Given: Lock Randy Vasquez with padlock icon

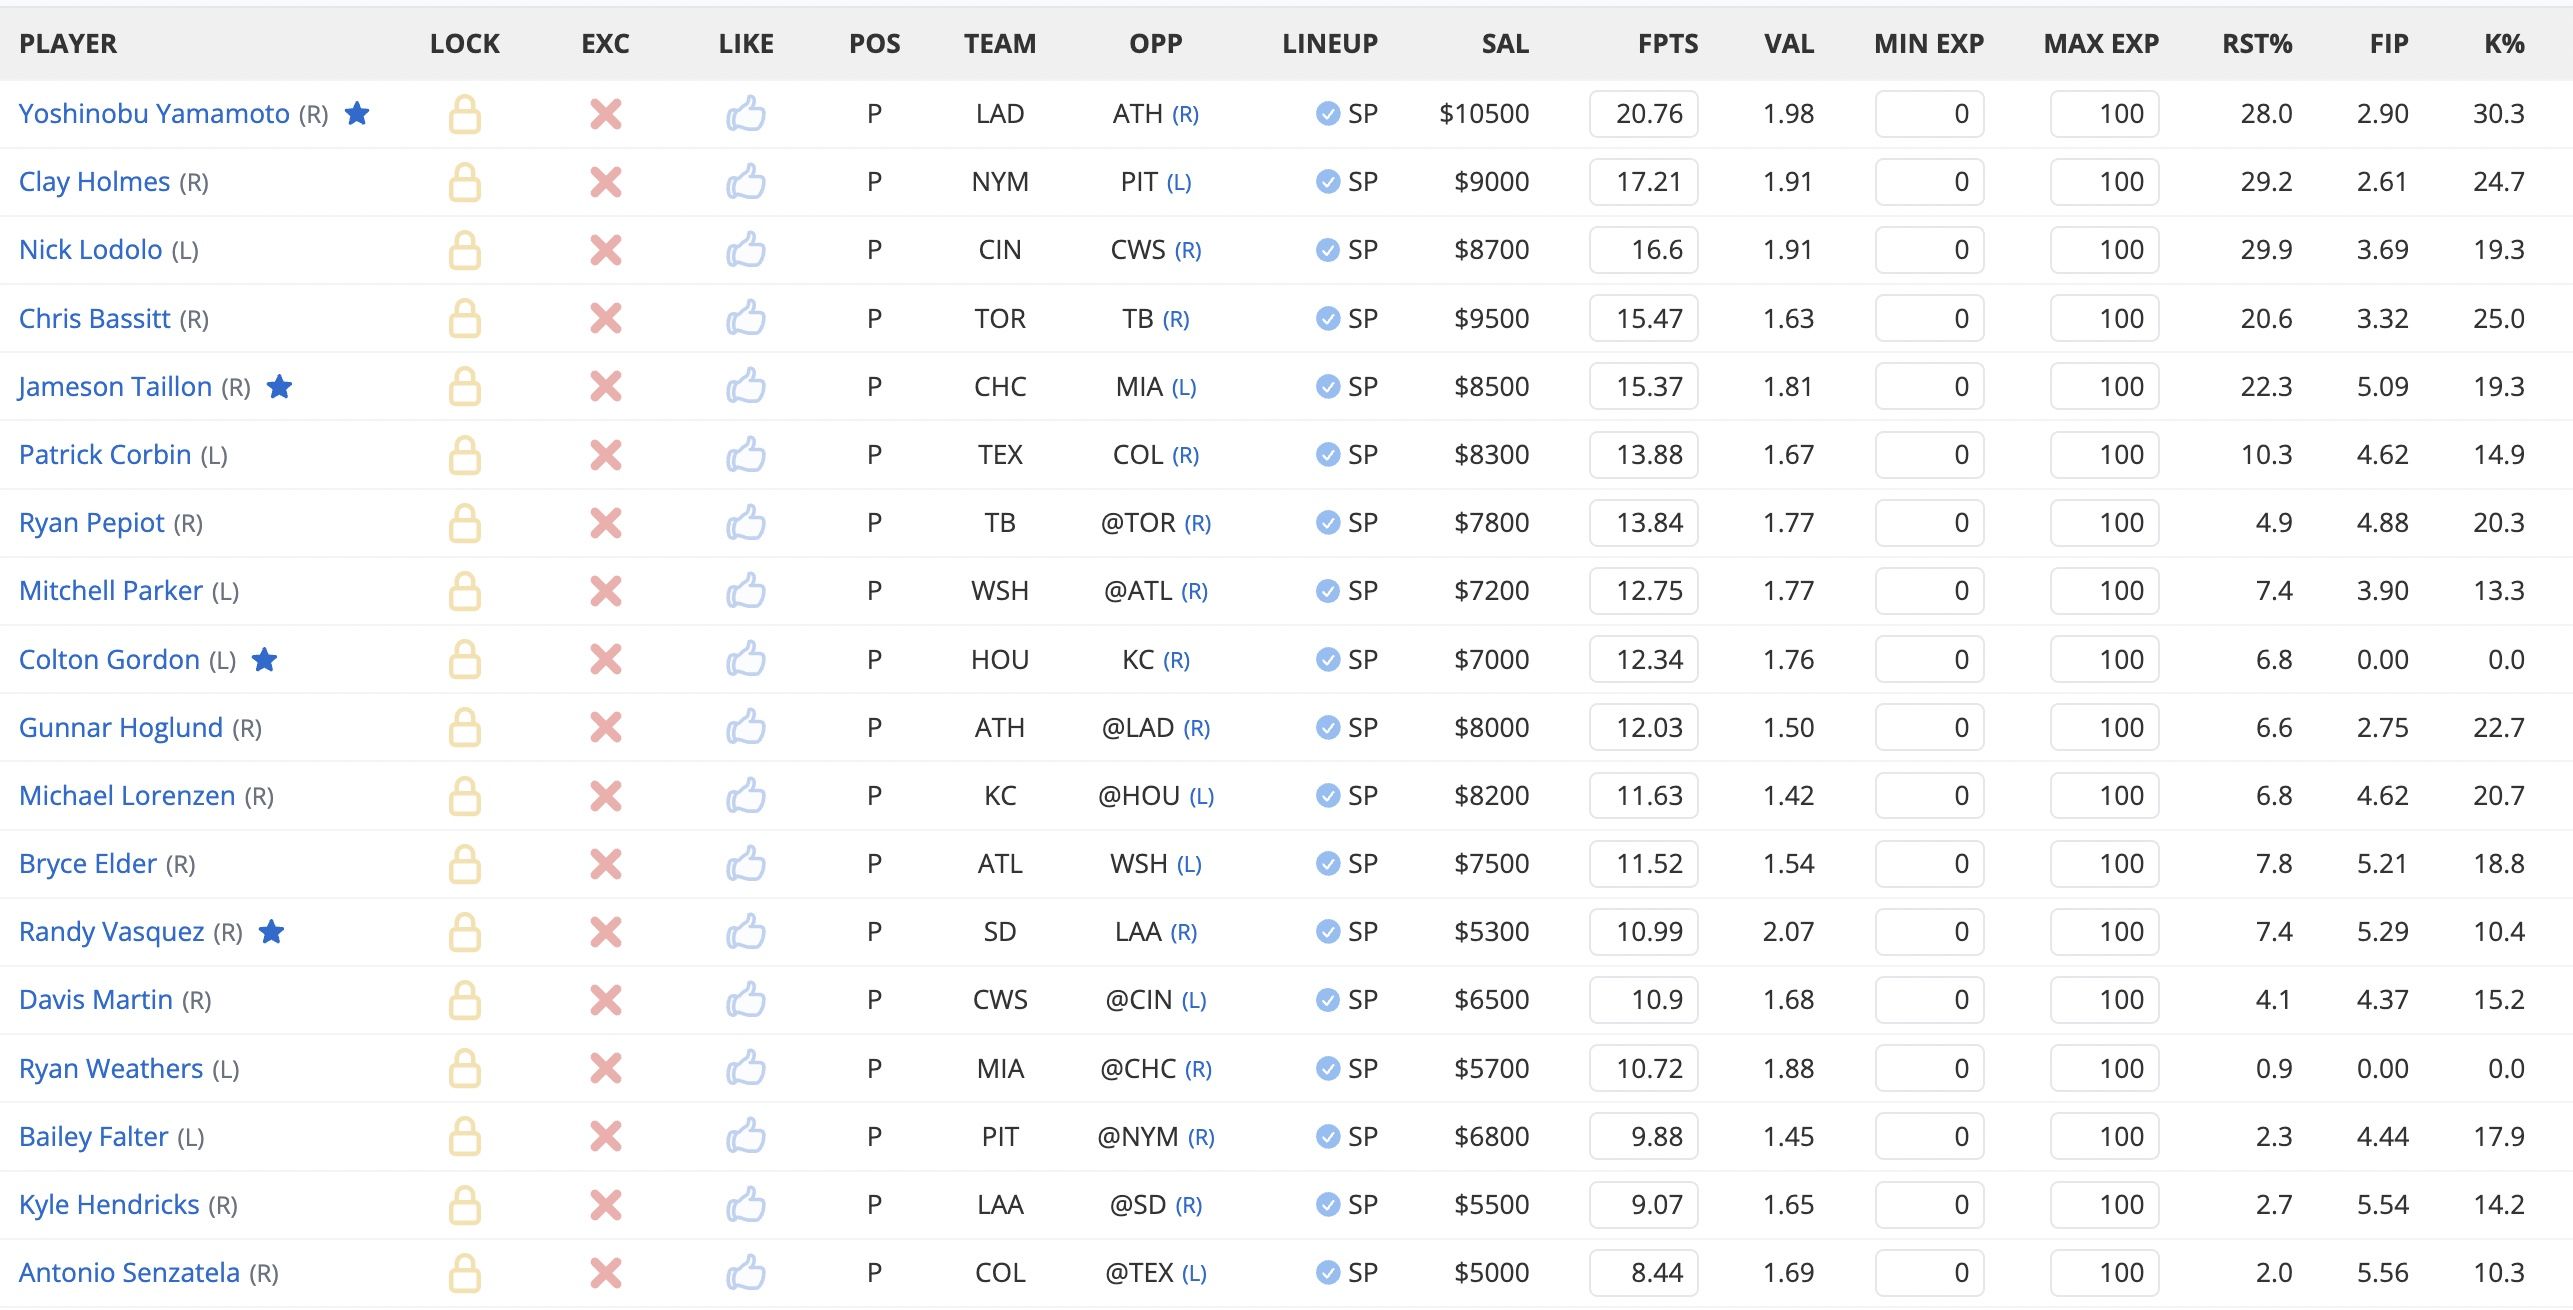Looking at the screenshot, I should pos(464,932).
